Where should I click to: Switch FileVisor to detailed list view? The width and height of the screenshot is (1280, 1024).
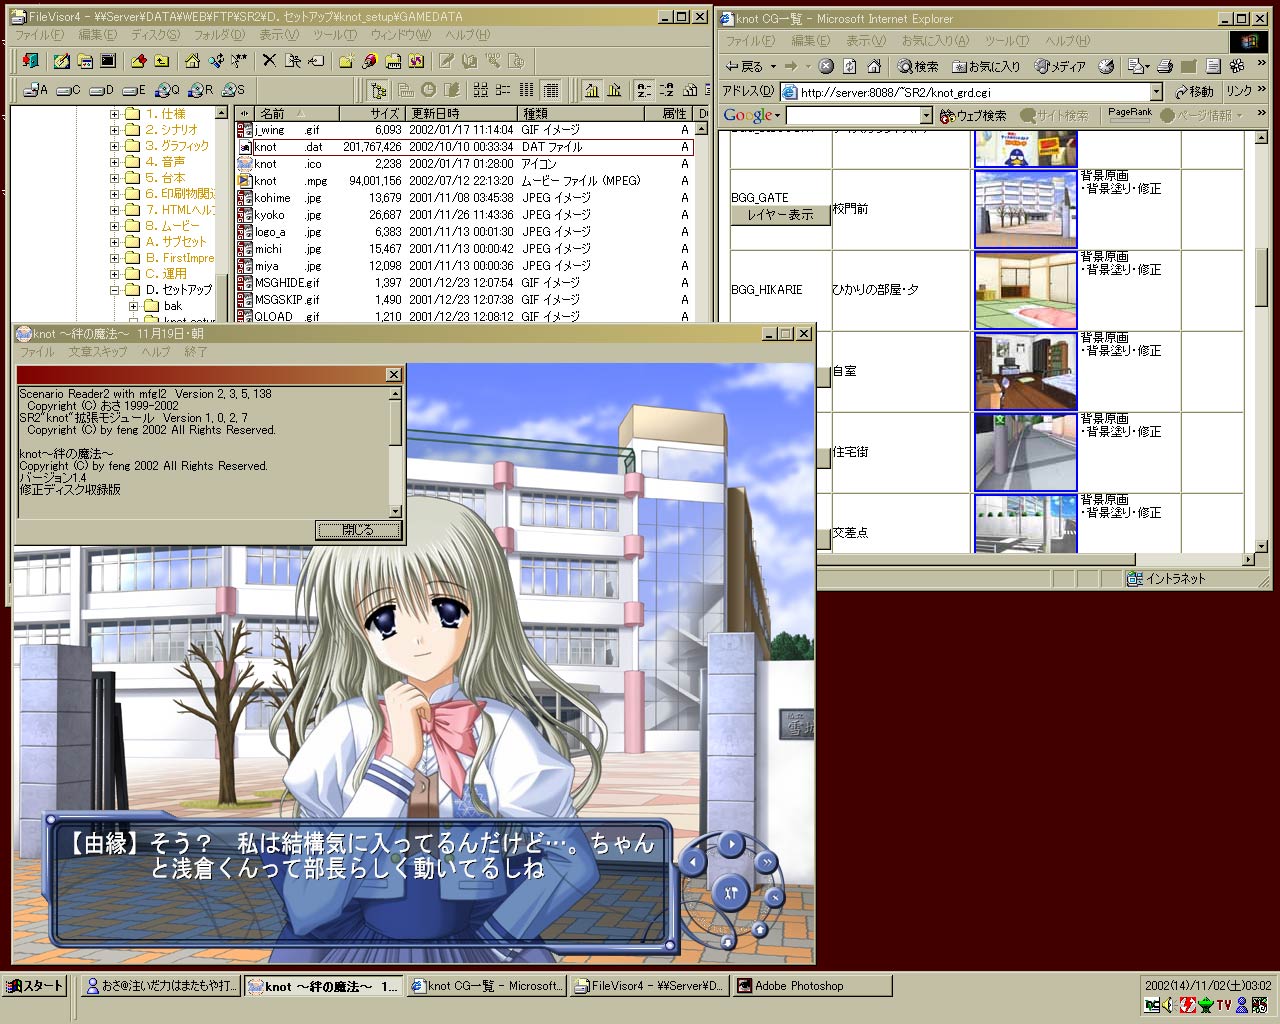click(x=551, y=90)
